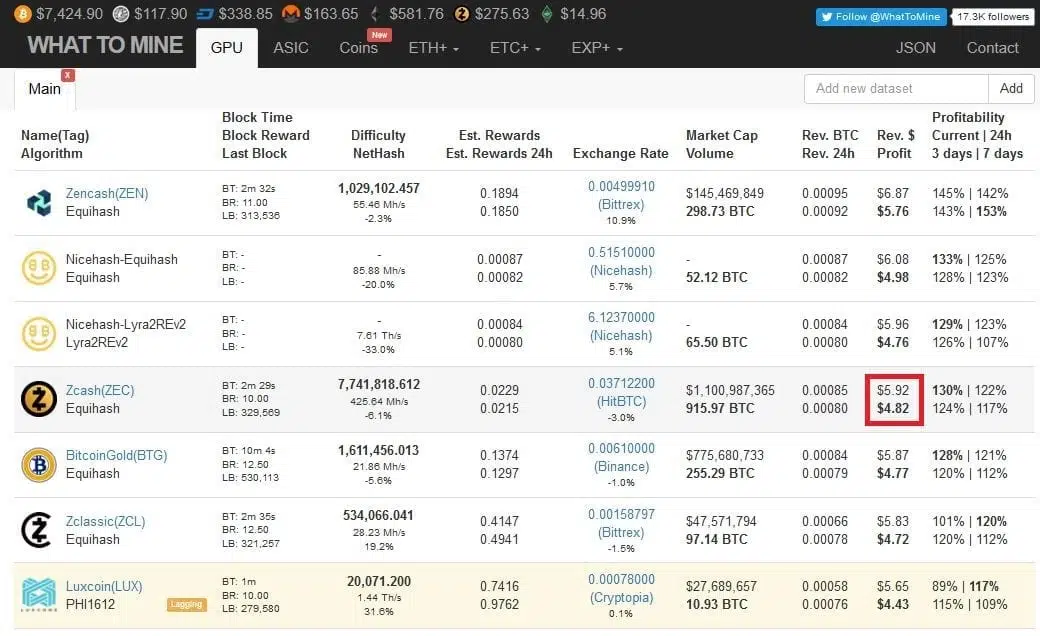Viewport: 1040px width, 636px height.
Task: Click the volume value 10.93 BTC
Action: [x=716, y=604]
